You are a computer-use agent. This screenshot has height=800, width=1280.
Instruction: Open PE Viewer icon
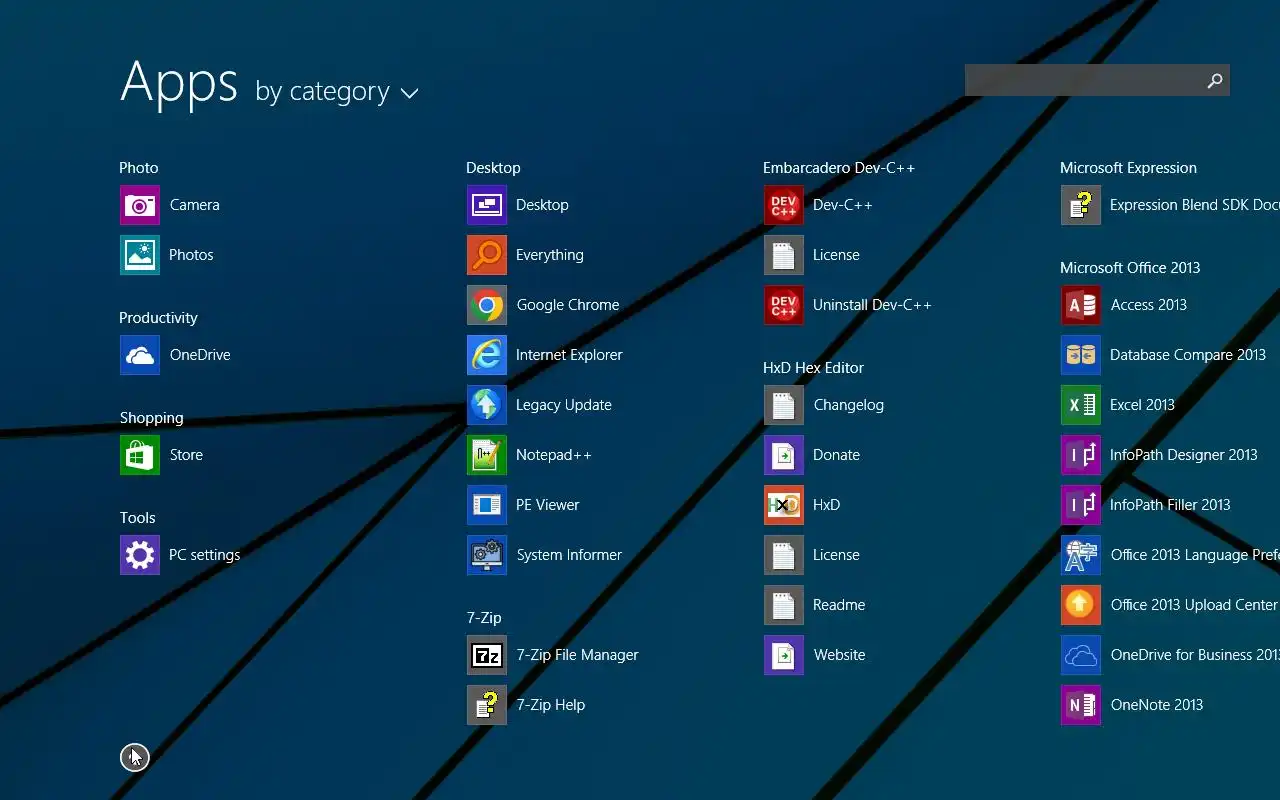coord(487,505)
